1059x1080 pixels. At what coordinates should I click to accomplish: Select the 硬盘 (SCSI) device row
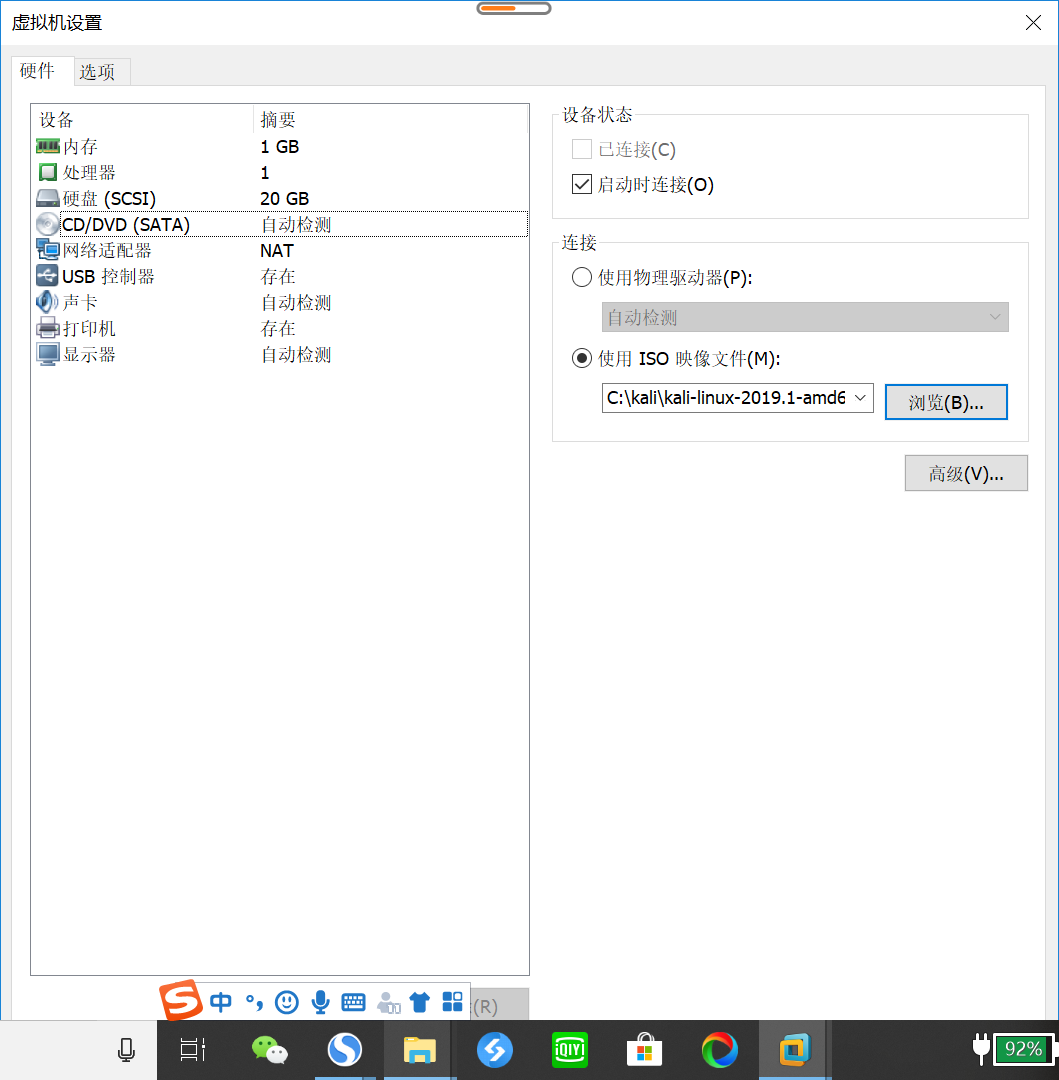(x=281, y=198)
